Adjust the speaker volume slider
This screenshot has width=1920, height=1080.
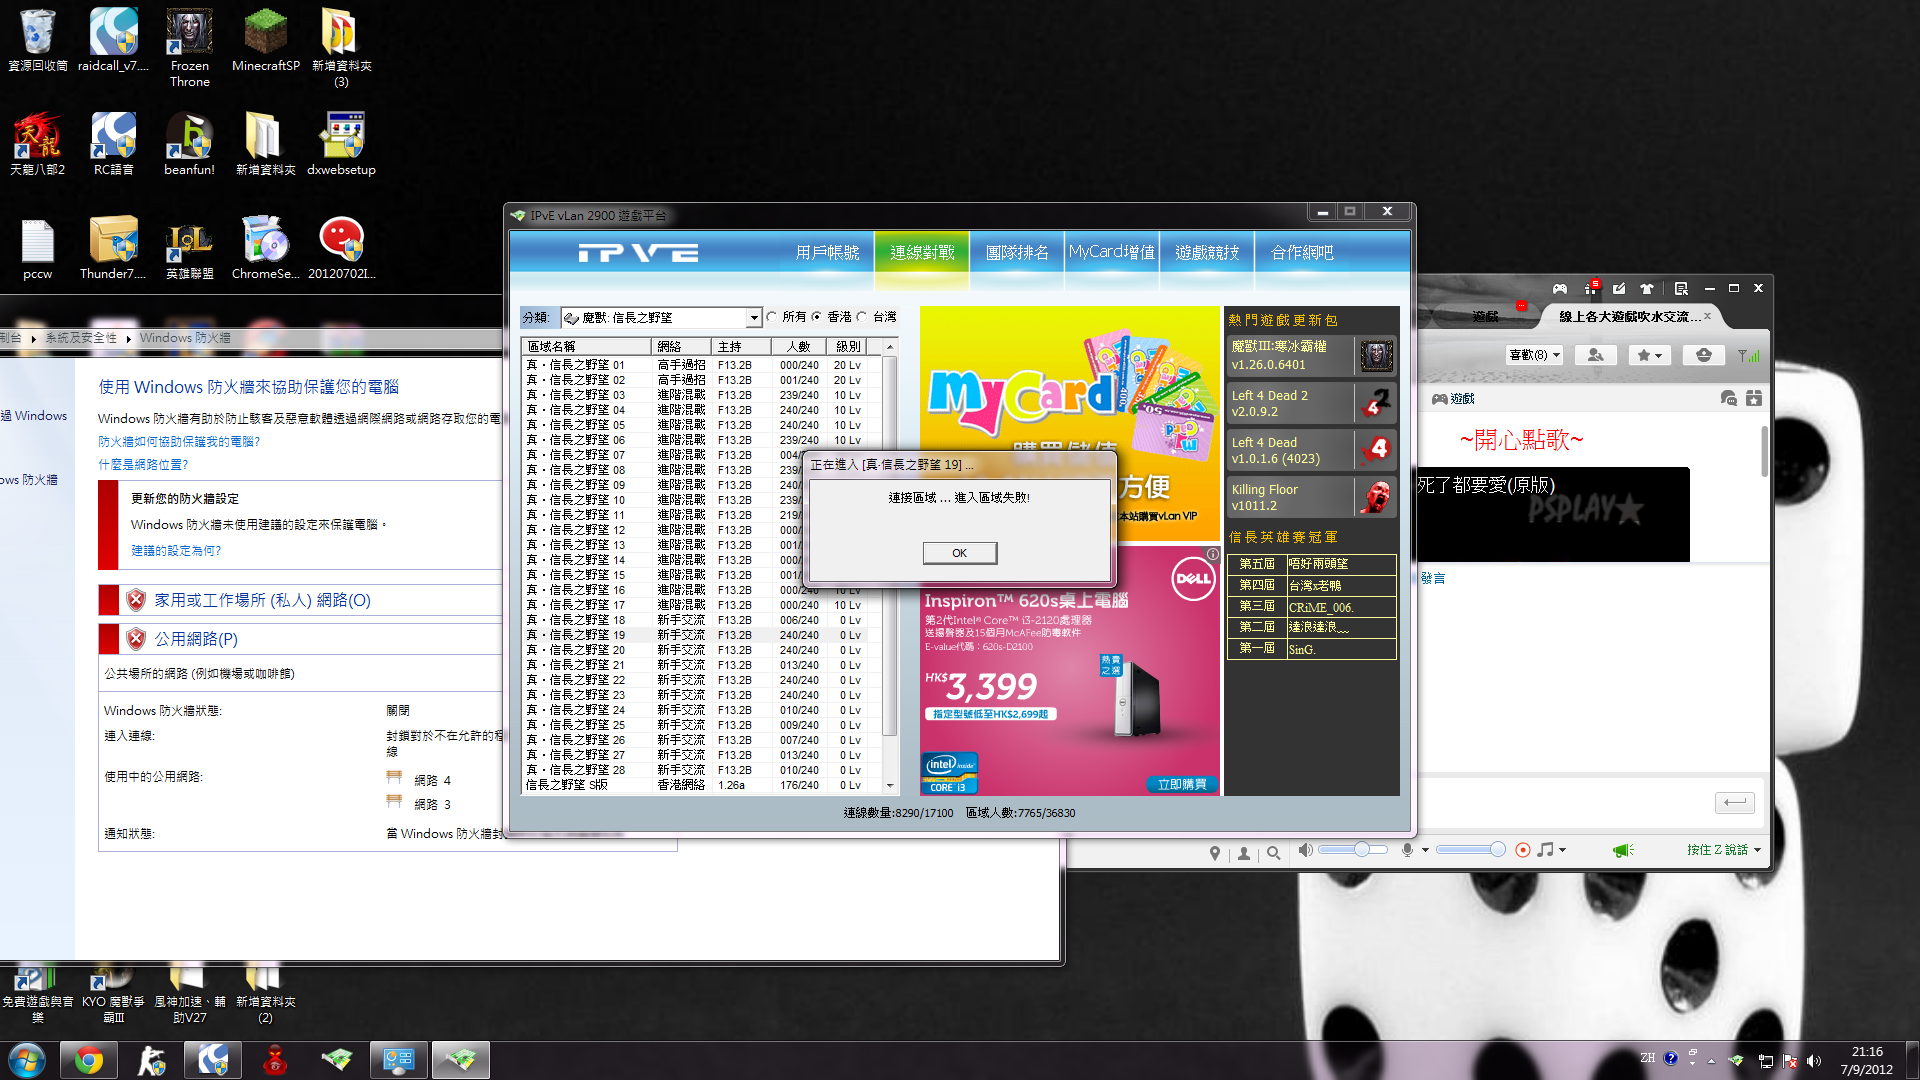1361,849
